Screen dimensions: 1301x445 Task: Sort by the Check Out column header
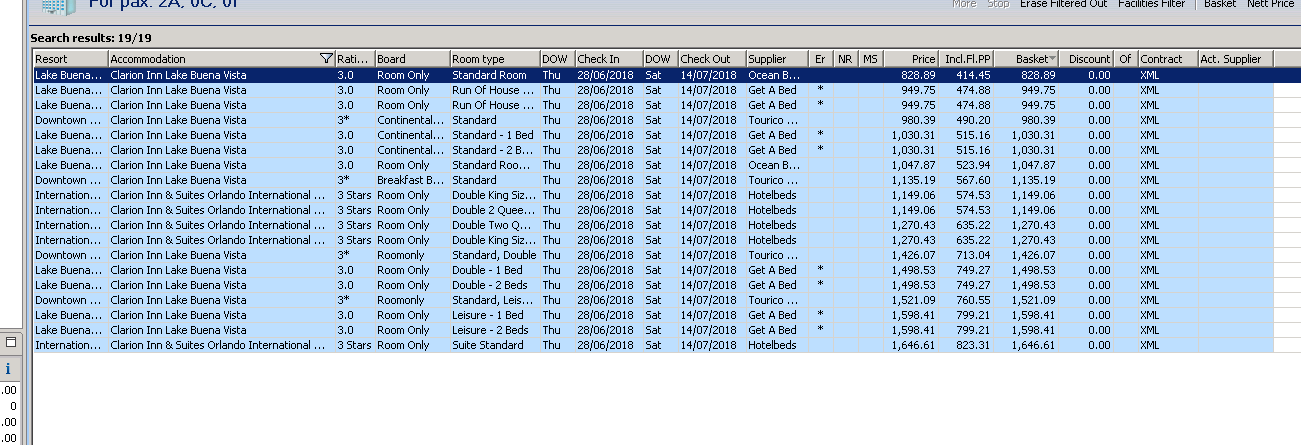click(x=712, y=59)
